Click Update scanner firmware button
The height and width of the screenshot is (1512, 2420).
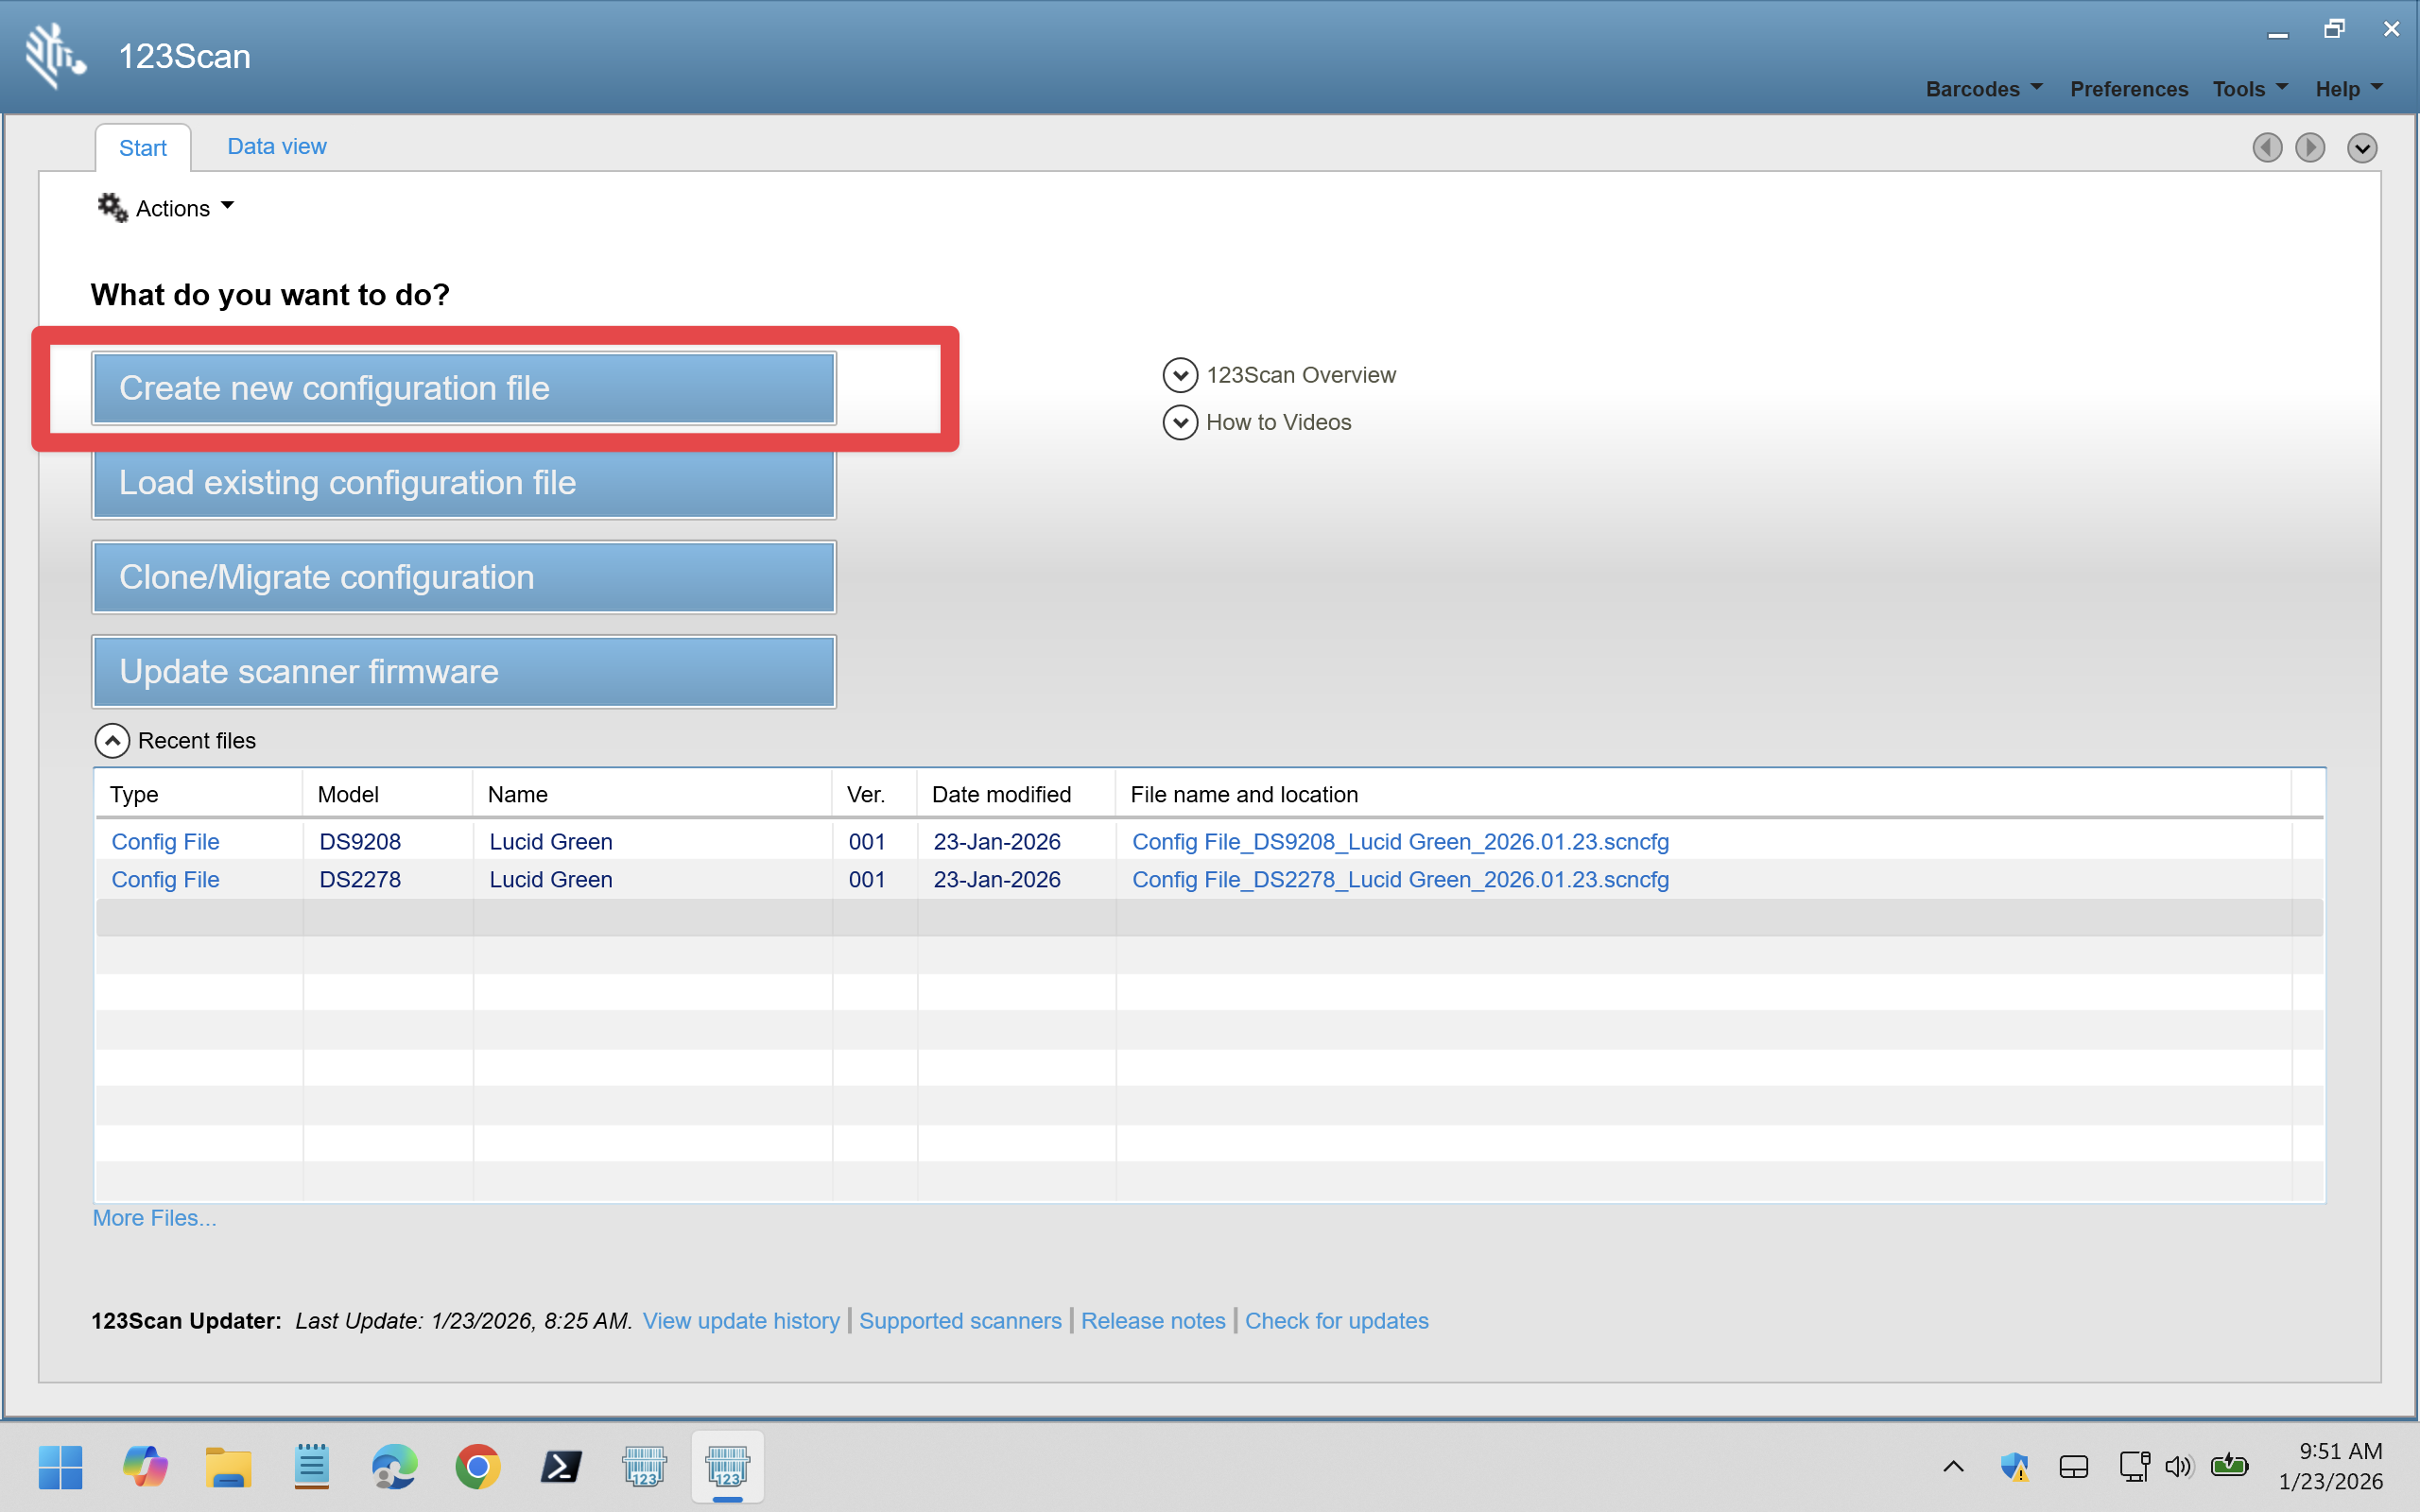[x=464, y=672]
